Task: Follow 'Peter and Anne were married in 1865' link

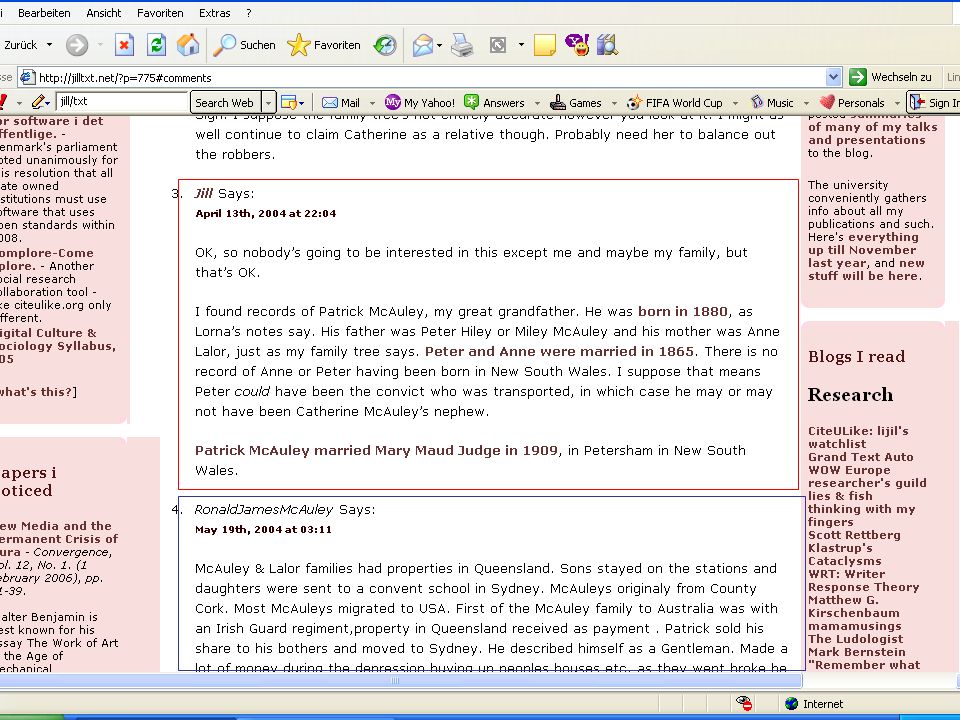Action: pyautogui.click(x=560, y=351)
